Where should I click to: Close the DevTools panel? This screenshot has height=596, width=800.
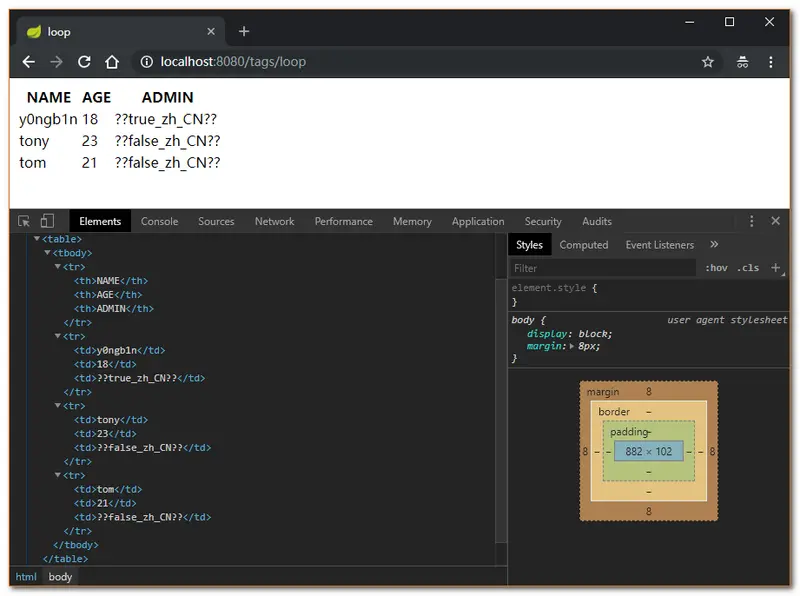tap(775, 221)
